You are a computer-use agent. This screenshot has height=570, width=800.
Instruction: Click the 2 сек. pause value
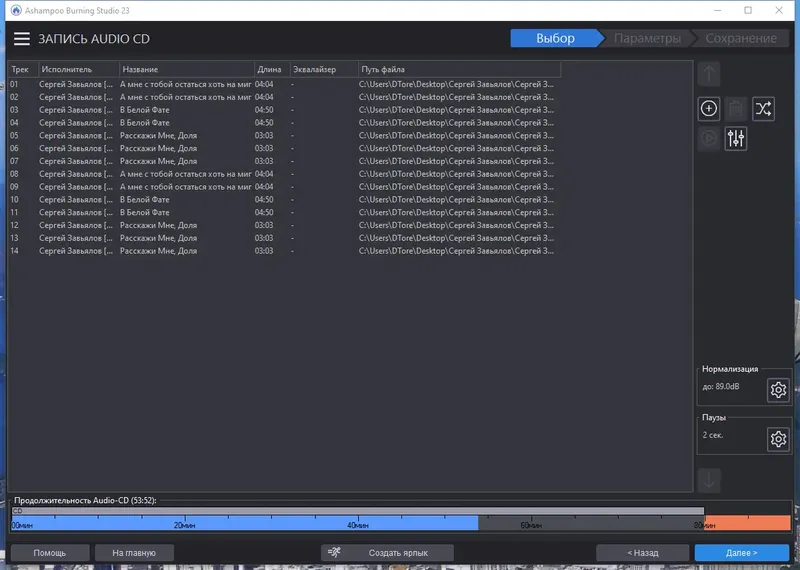[x=713, y=435]
